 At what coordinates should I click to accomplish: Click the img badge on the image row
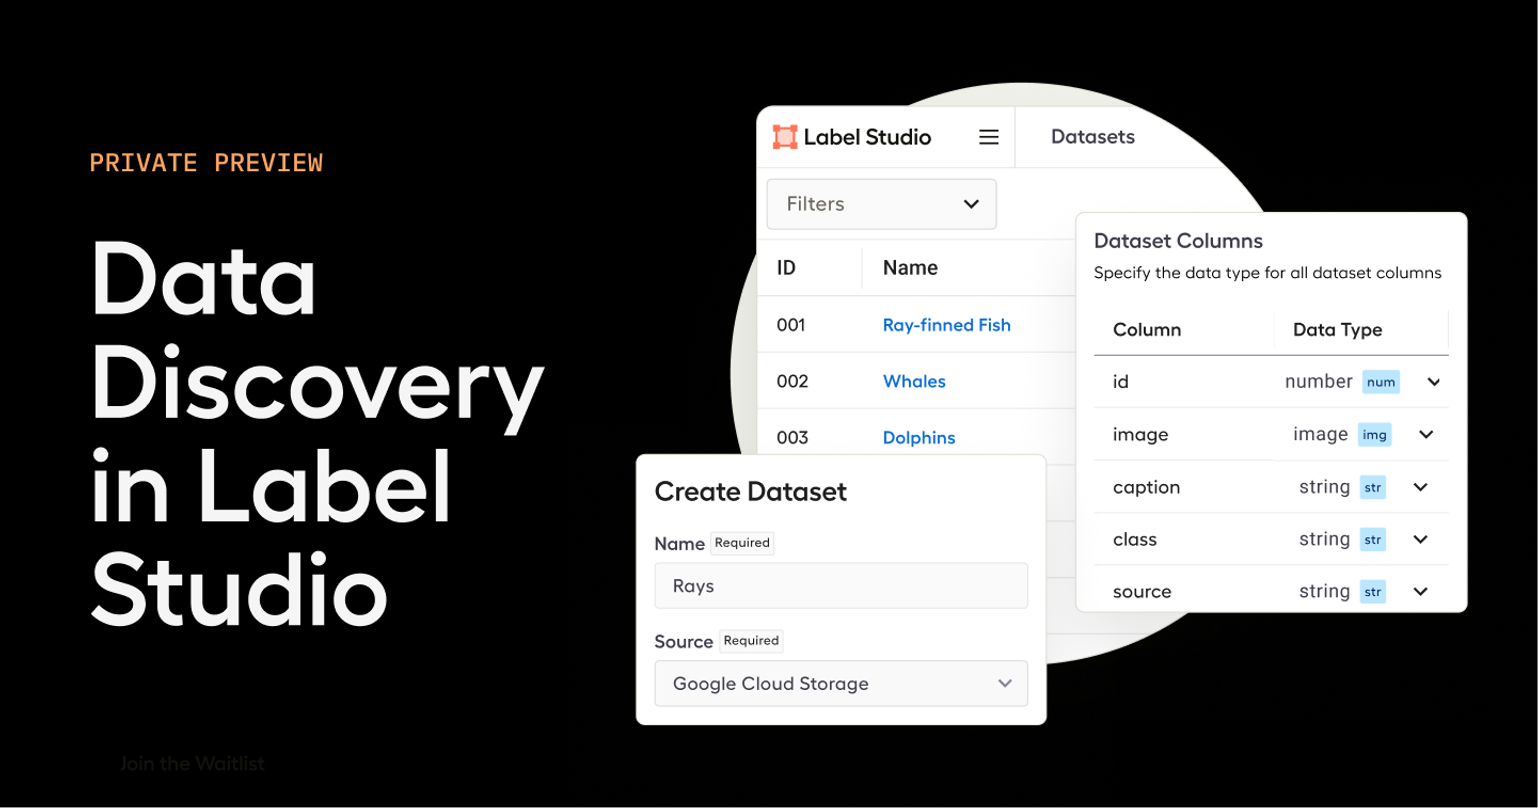pyautogui.click(x=1374, y=435)
